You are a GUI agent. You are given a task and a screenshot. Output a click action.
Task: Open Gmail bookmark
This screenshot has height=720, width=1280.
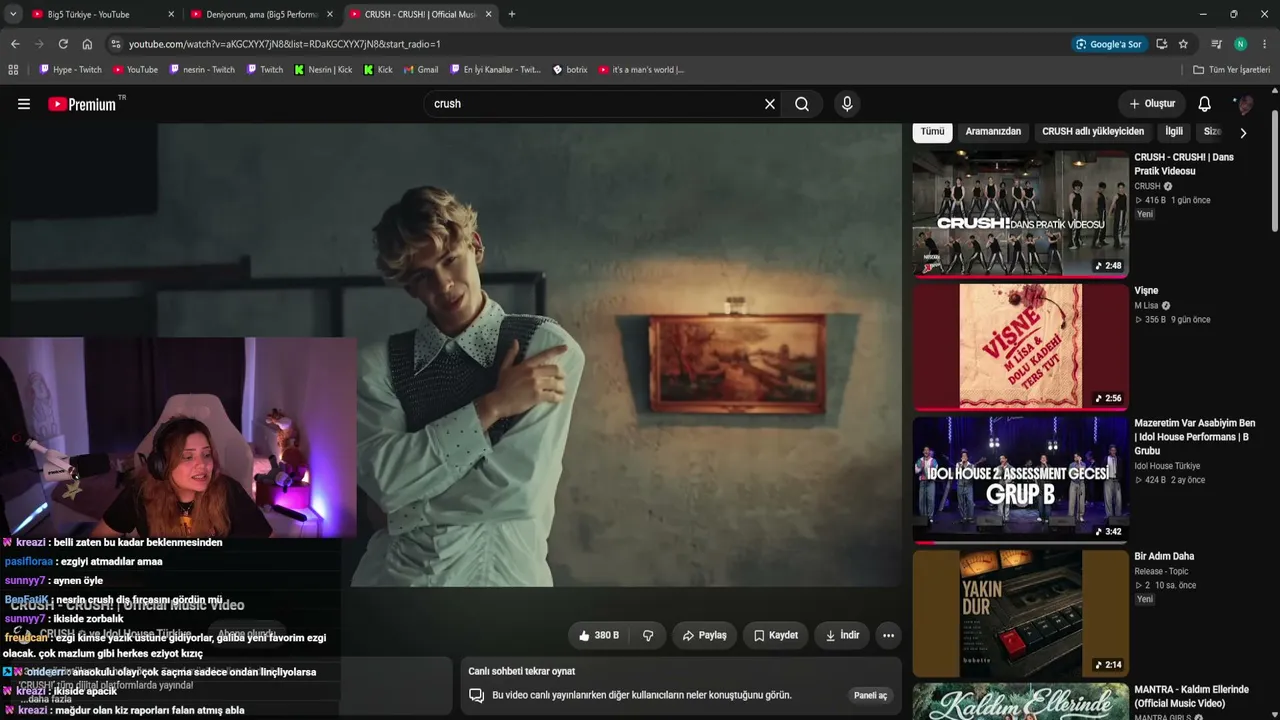[x=421, y=70]
